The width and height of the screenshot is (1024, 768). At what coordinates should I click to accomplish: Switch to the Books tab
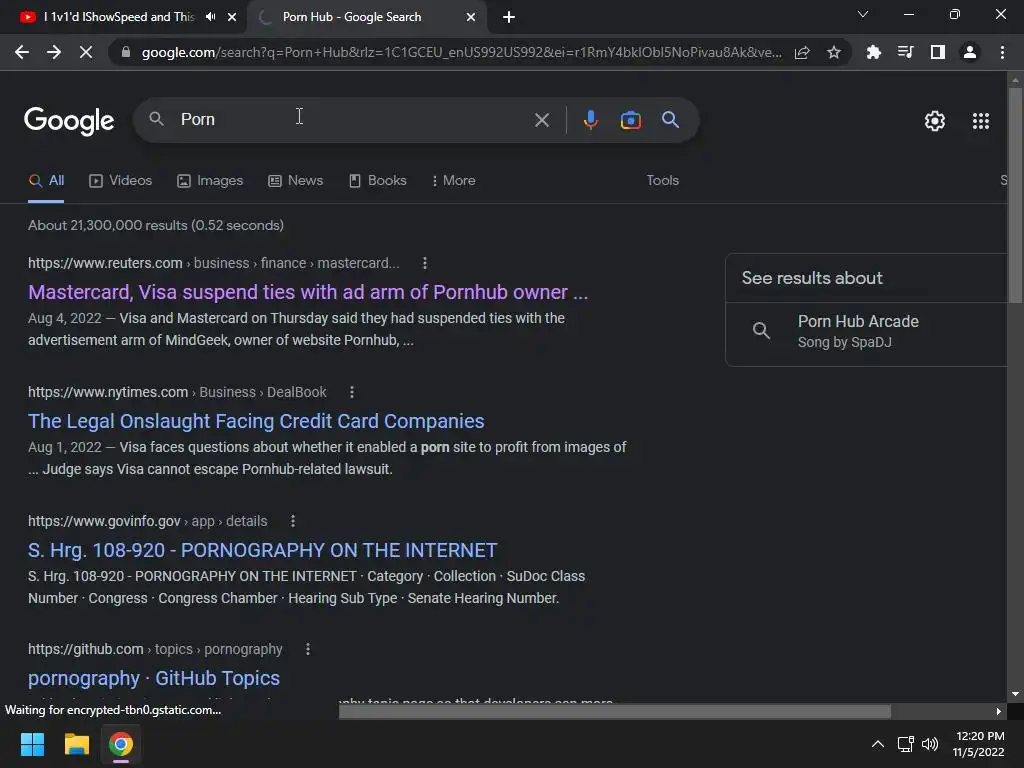[377, 181]
